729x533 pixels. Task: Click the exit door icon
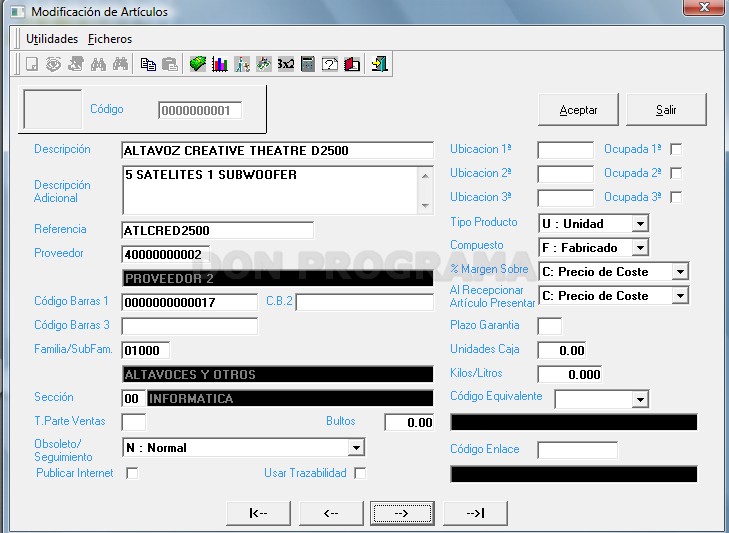[379, 64]
